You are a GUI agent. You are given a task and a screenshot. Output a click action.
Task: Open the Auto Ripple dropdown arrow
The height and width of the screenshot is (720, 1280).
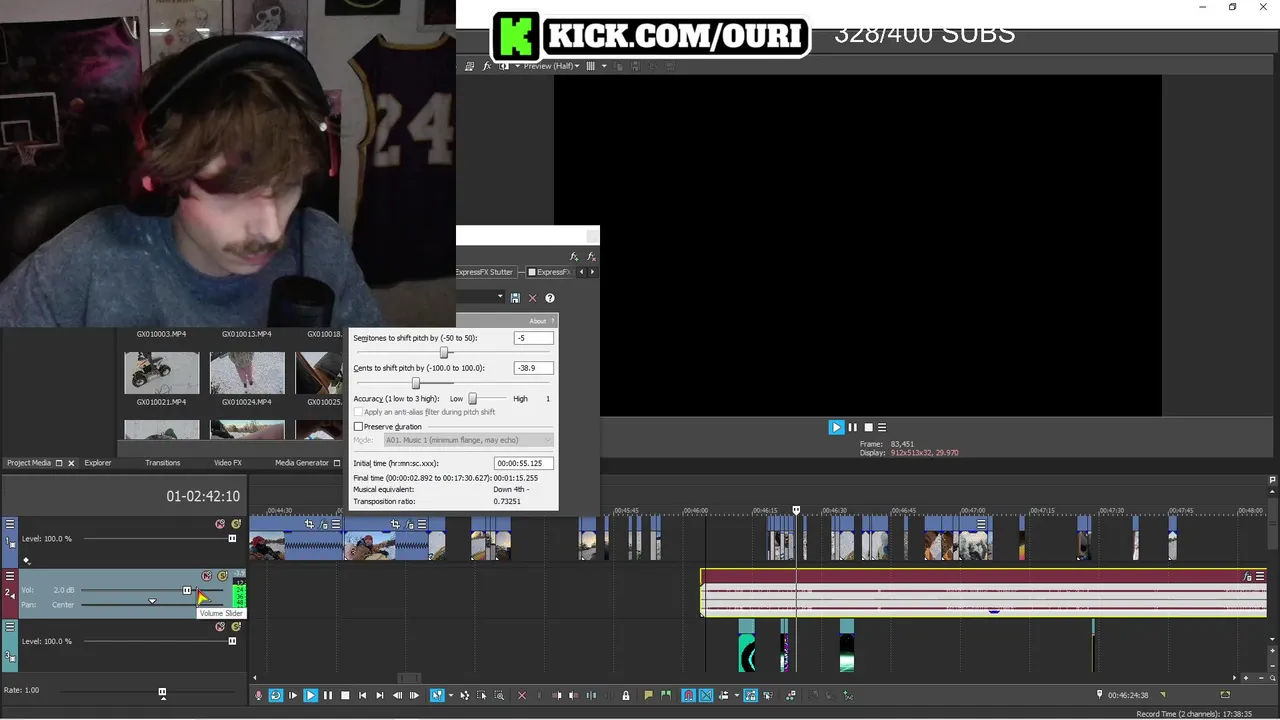pyautogui.click(x=736, y=695)
